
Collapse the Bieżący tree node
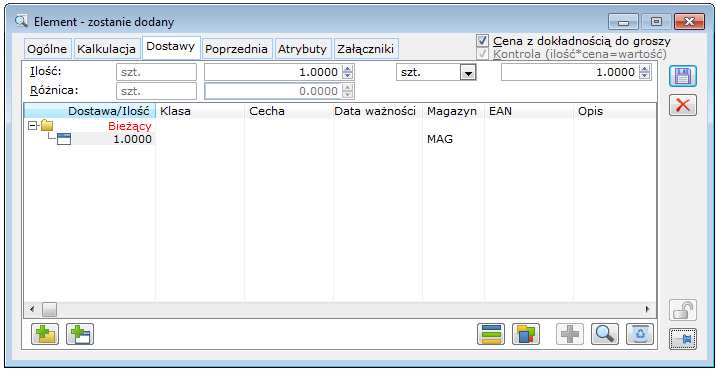(32, 125)
